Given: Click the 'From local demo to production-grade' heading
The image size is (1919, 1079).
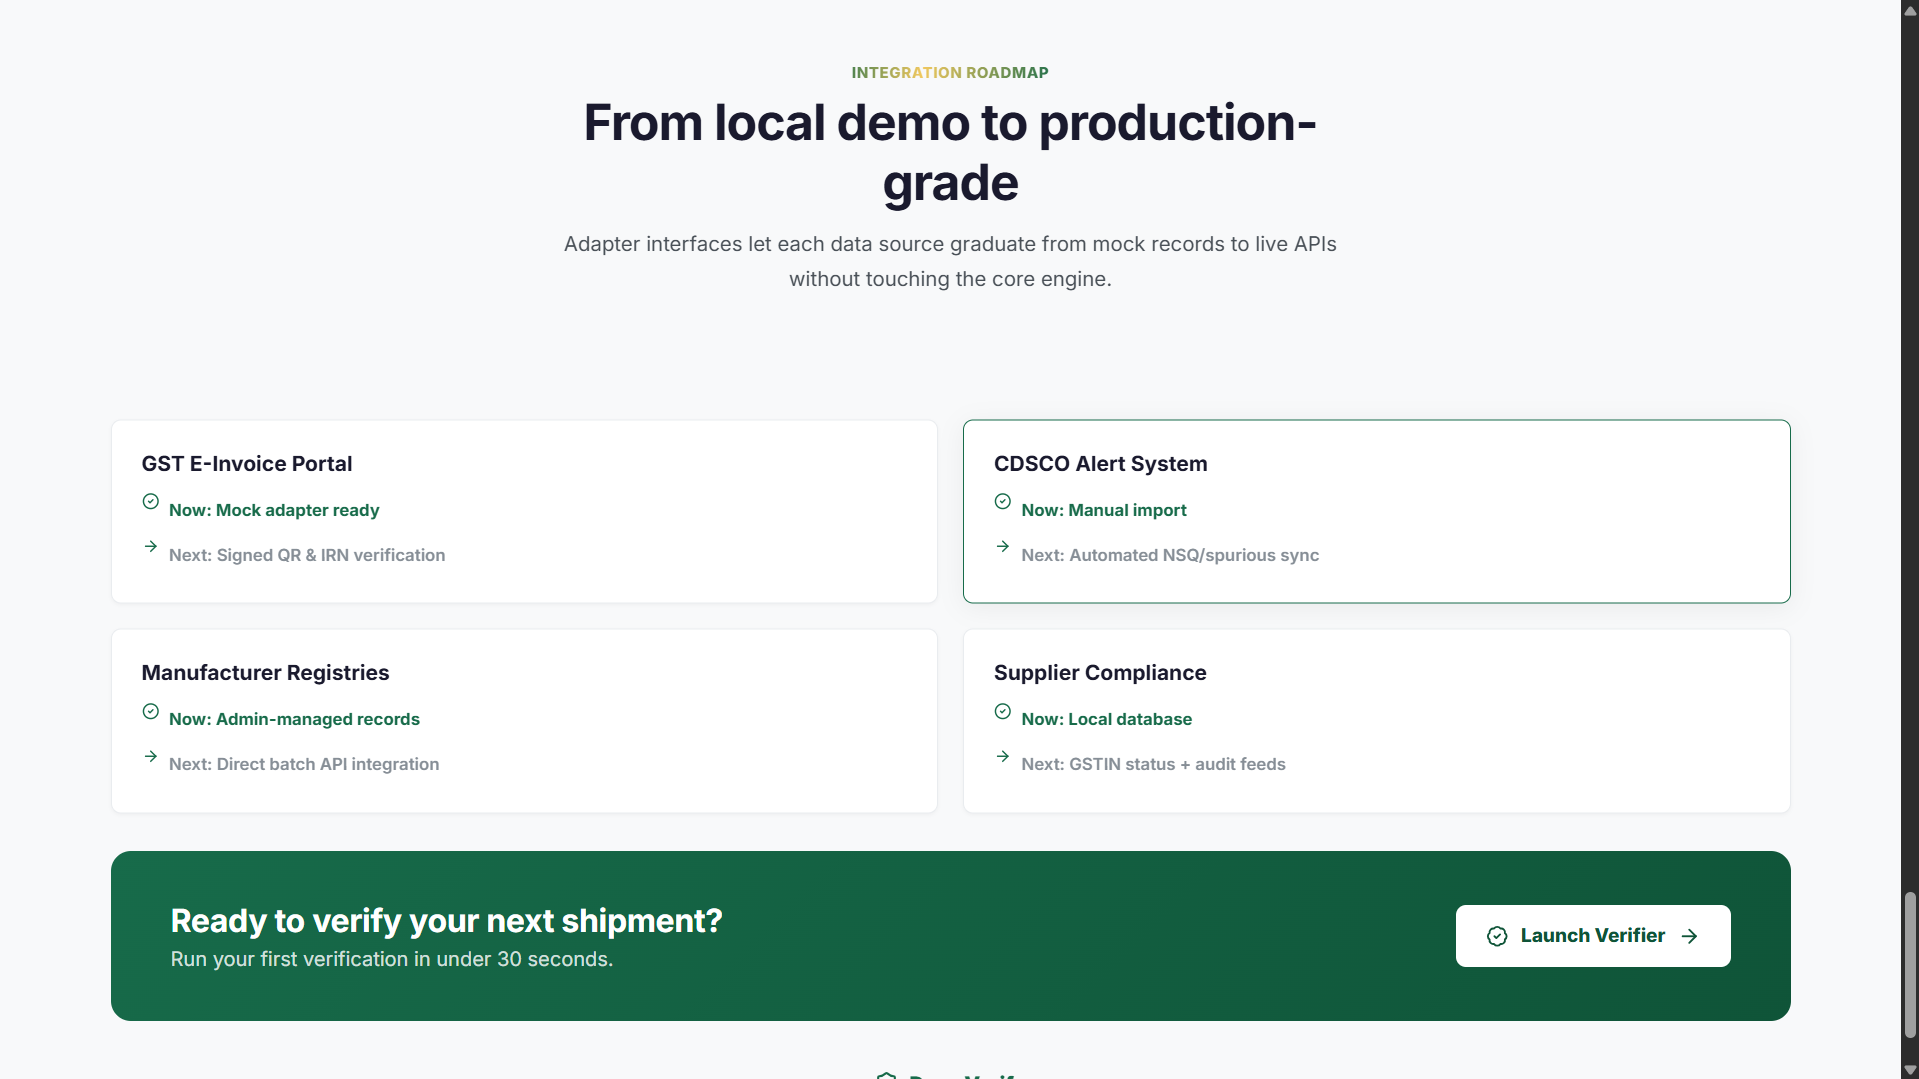Looking at the screenshot, I should pos(950,153).
